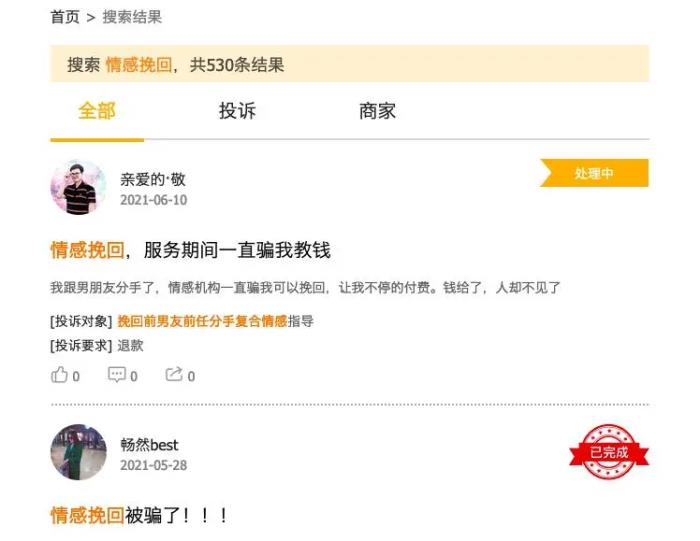Click username 畅然best
700x541 pixels.
pyautogui.click(x=149, y=445)
